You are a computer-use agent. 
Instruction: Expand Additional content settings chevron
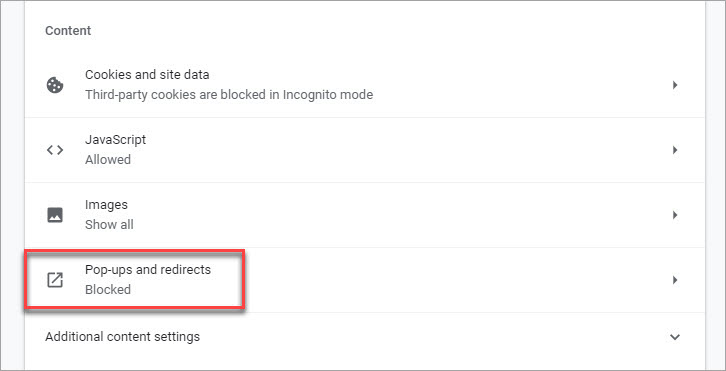[675, 337]
